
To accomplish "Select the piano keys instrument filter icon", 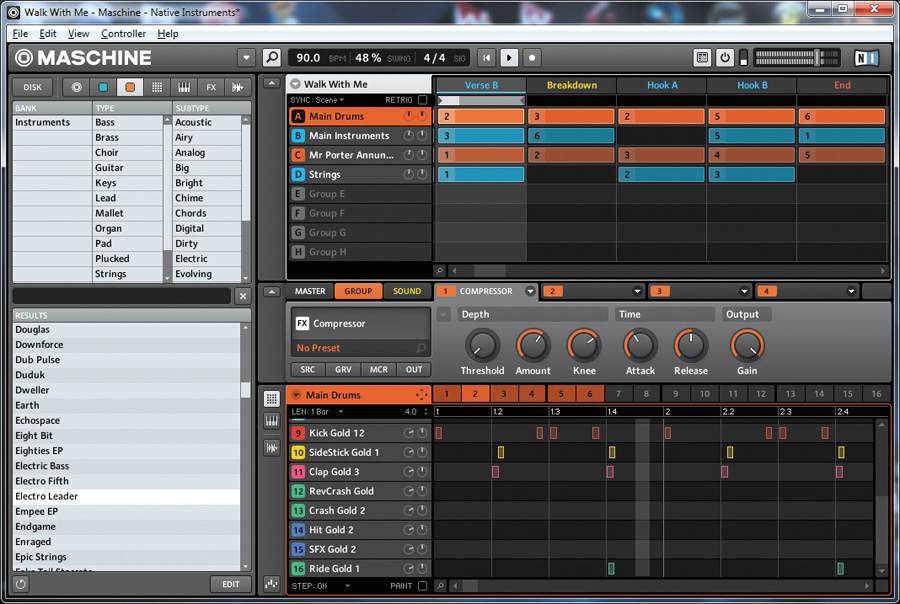I will [184, 87].
